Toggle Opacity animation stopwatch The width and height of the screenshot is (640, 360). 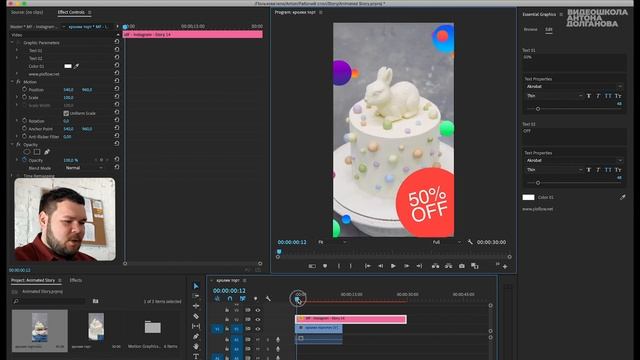24,160
